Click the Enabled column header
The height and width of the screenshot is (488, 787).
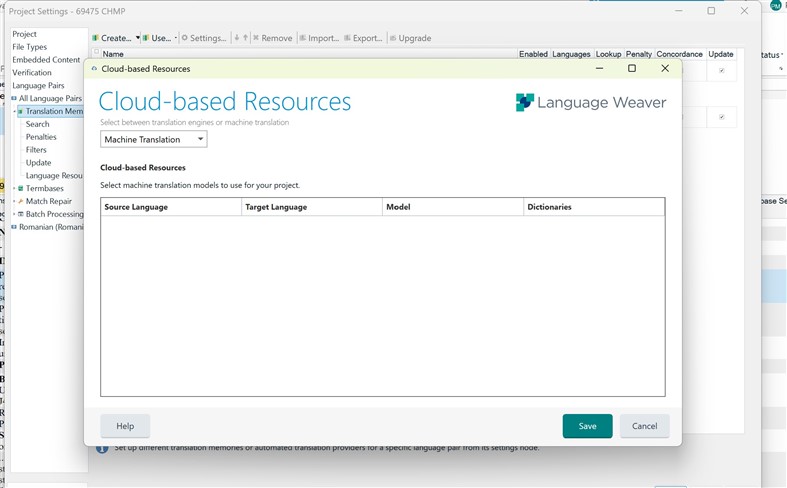(x=533, y=54)
